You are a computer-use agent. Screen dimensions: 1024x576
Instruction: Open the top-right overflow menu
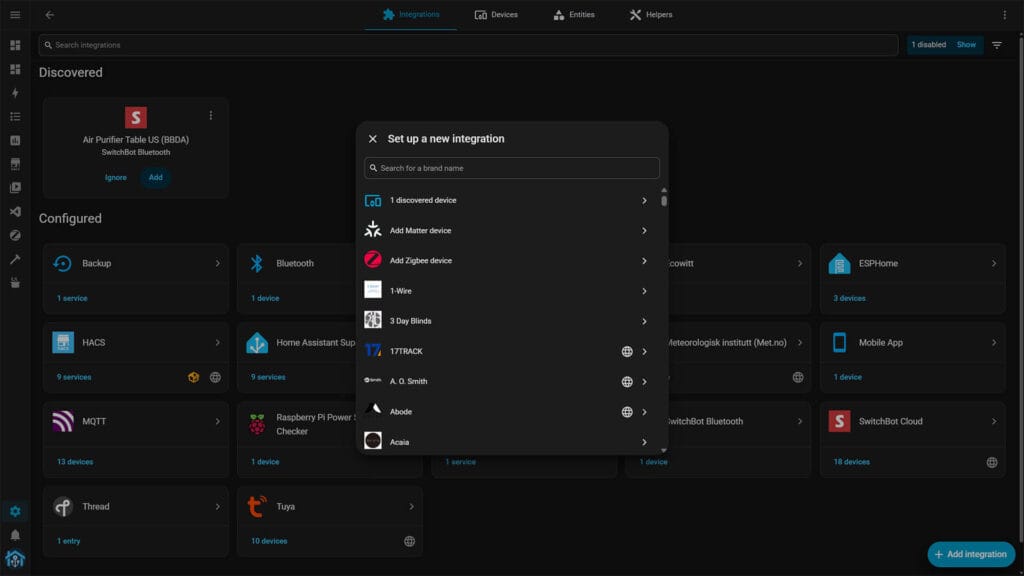1004,14
